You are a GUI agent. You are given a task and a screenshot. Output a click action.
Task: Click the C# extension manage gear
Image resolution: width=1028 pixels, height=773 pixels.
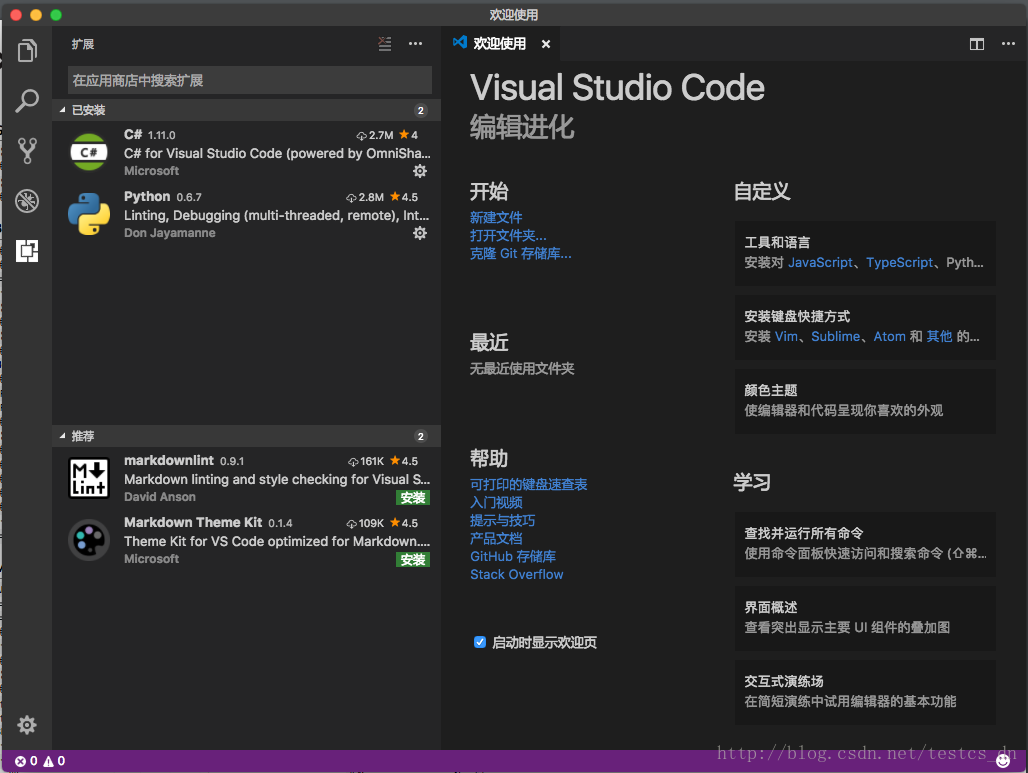420,171
